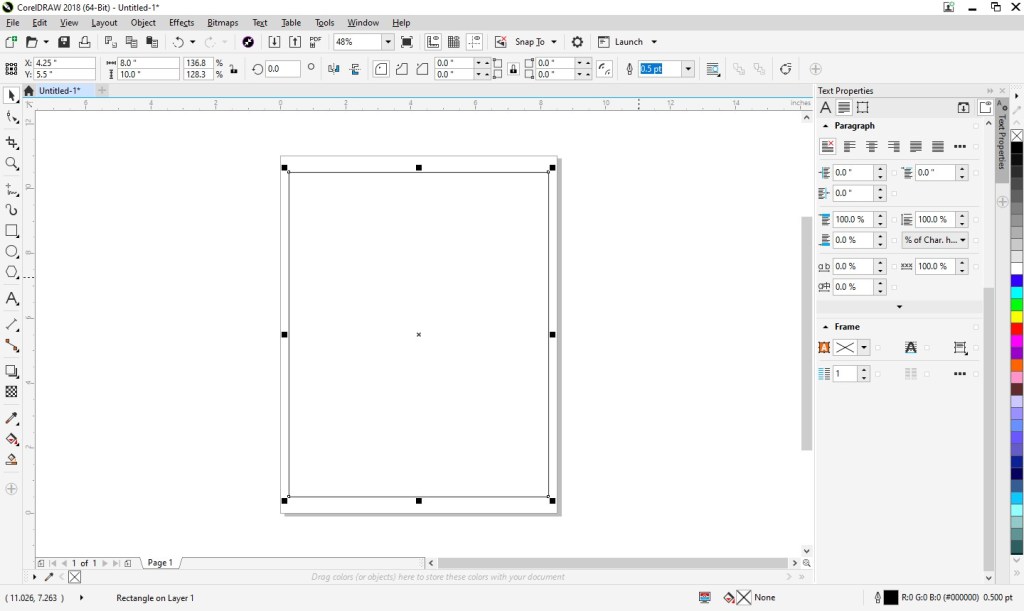
Task: Open the Effects menu
Action: point(181,22)
